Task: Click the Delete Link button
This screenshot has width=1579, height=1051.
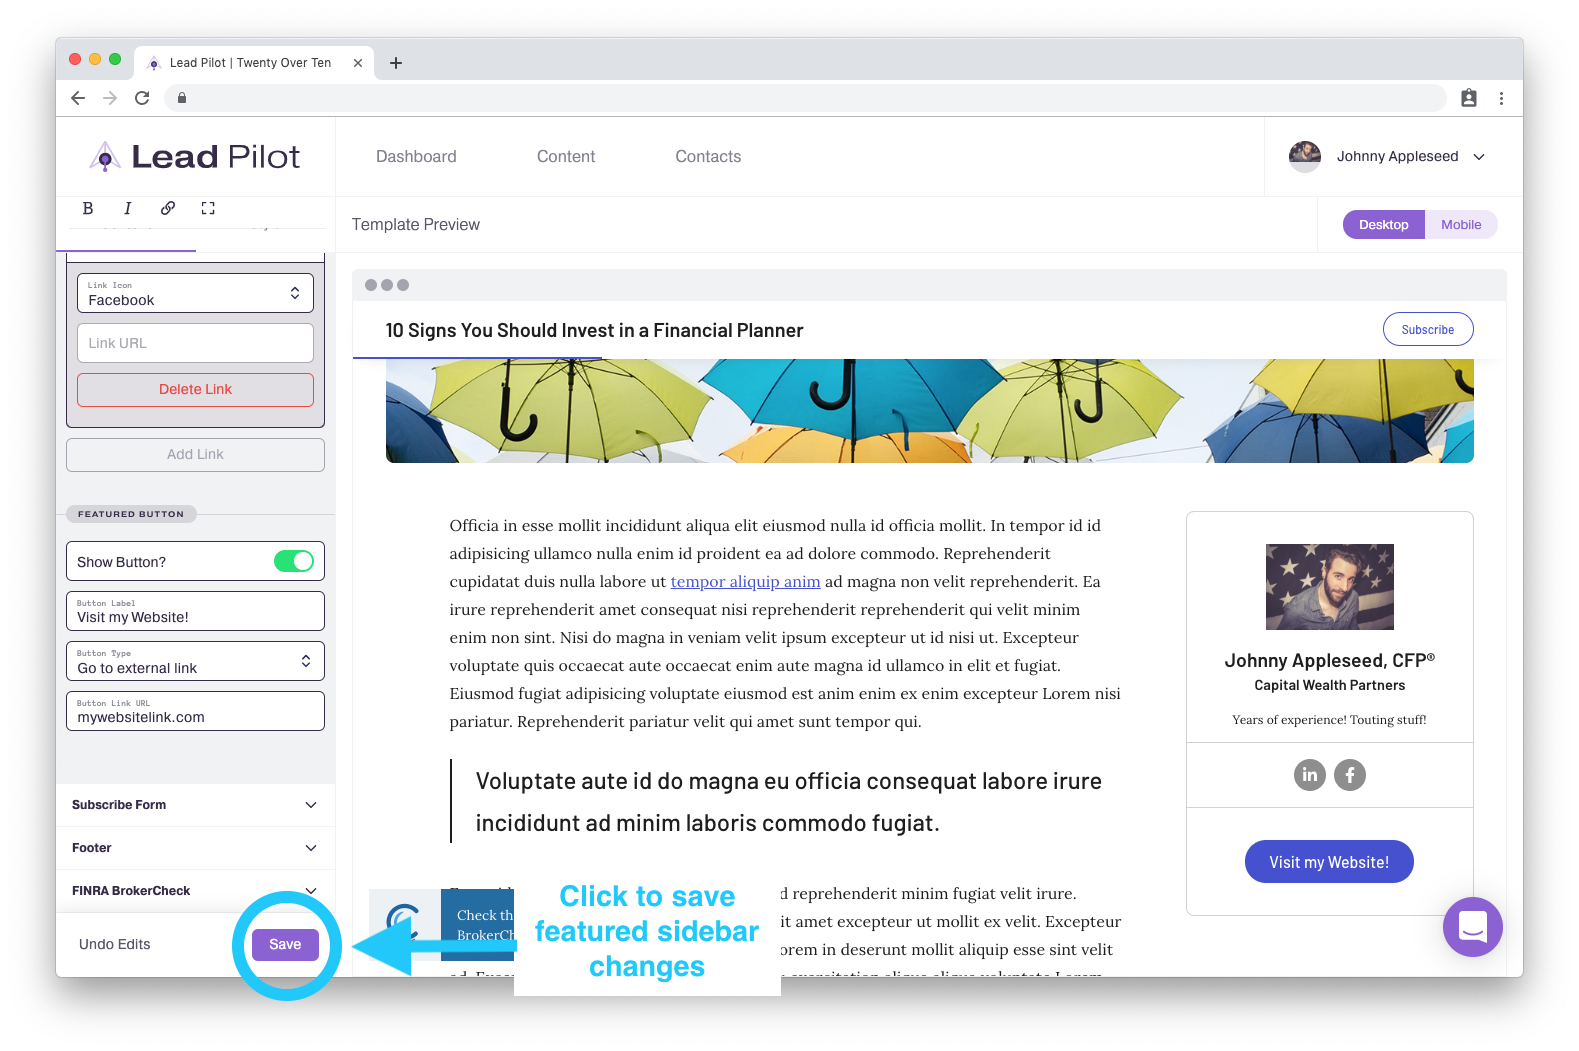Action: 195,390
